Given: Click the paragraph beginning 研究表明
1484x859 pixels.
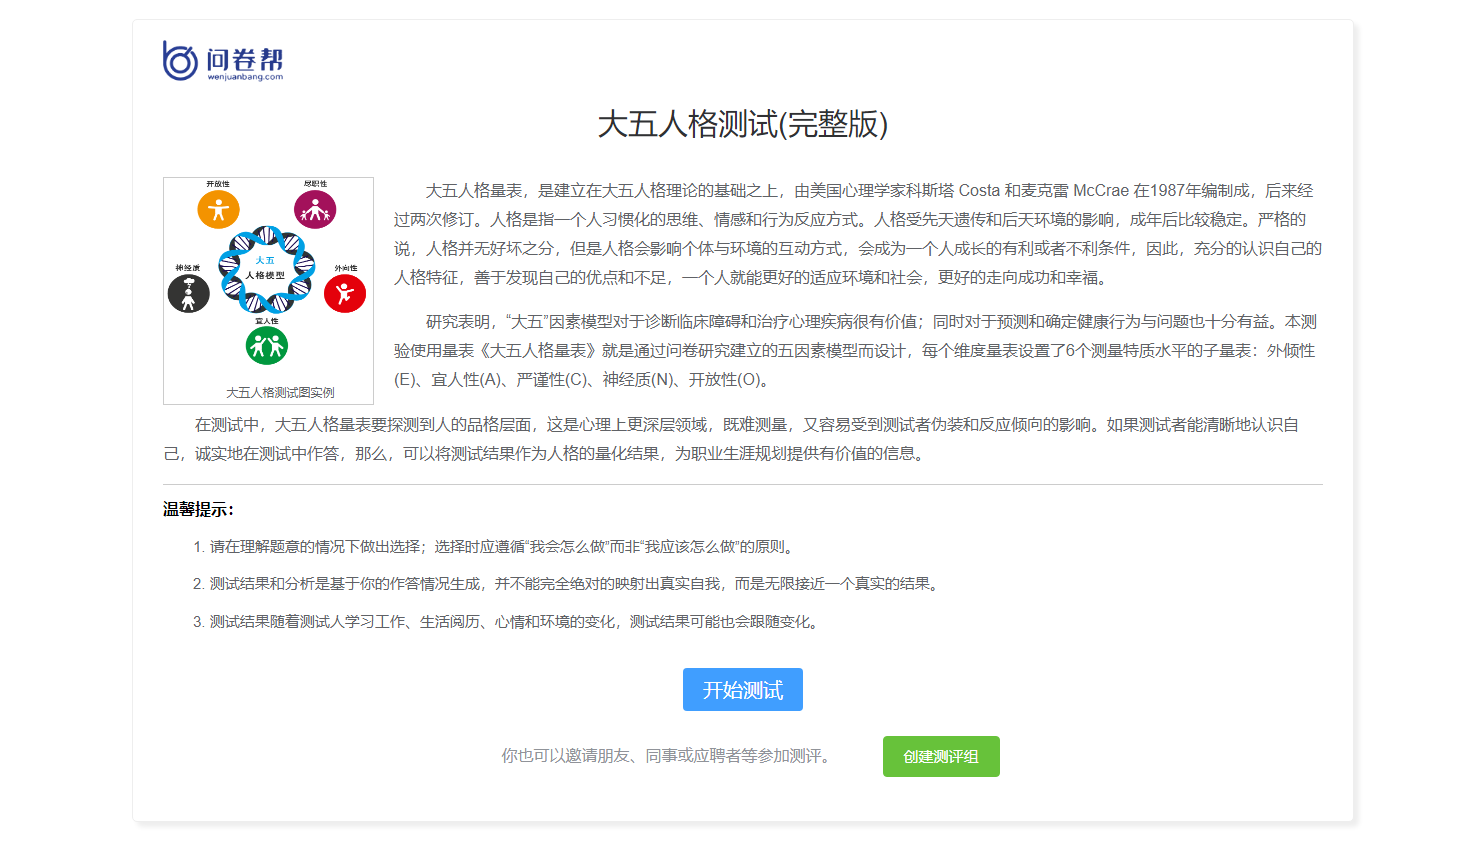Looking at the screenshot, I should tap(858, 351).
